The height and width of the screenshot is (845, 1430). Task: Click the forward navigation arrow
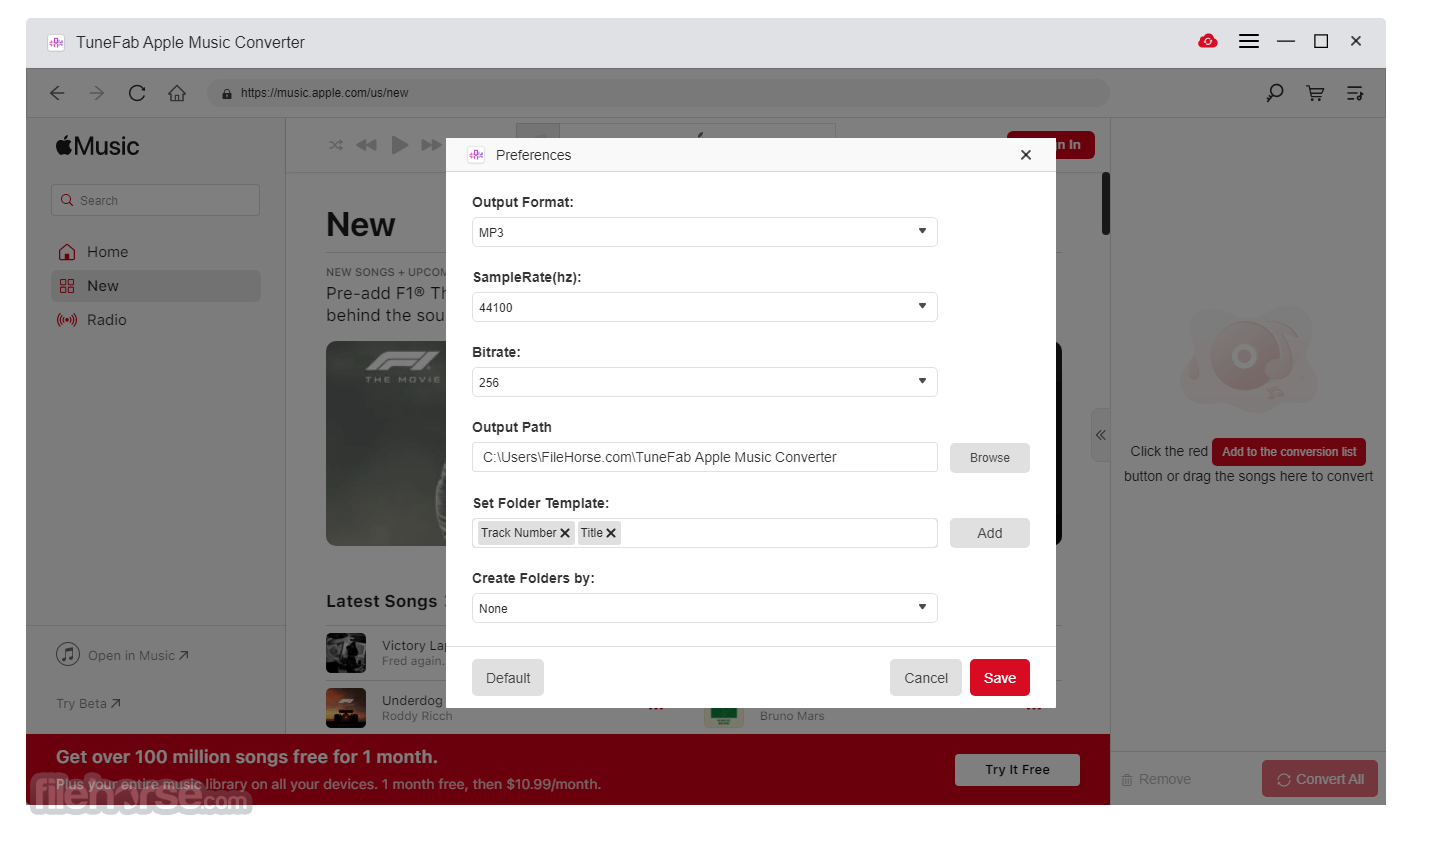[x=97, y=93]
